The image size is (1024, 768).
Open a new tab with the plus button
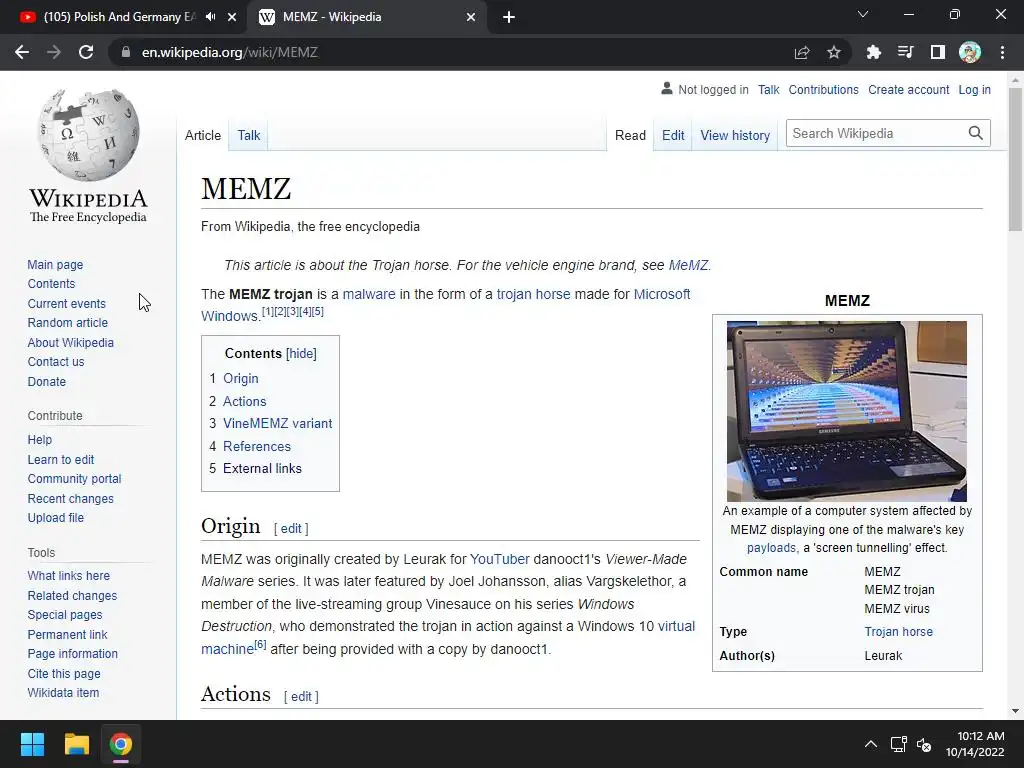[x=509, y=17]
